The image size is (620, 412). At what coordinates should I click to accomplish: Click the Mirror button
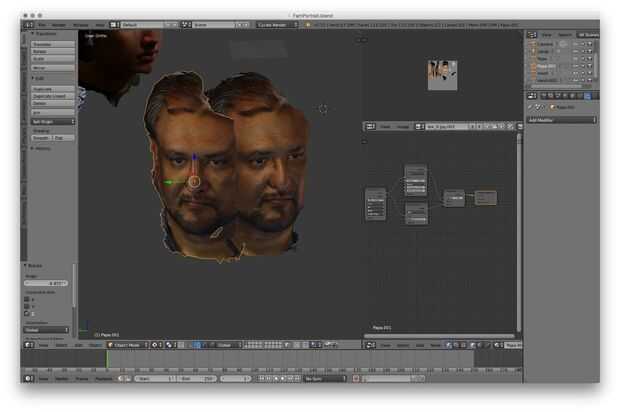click(x=53, y=68)
